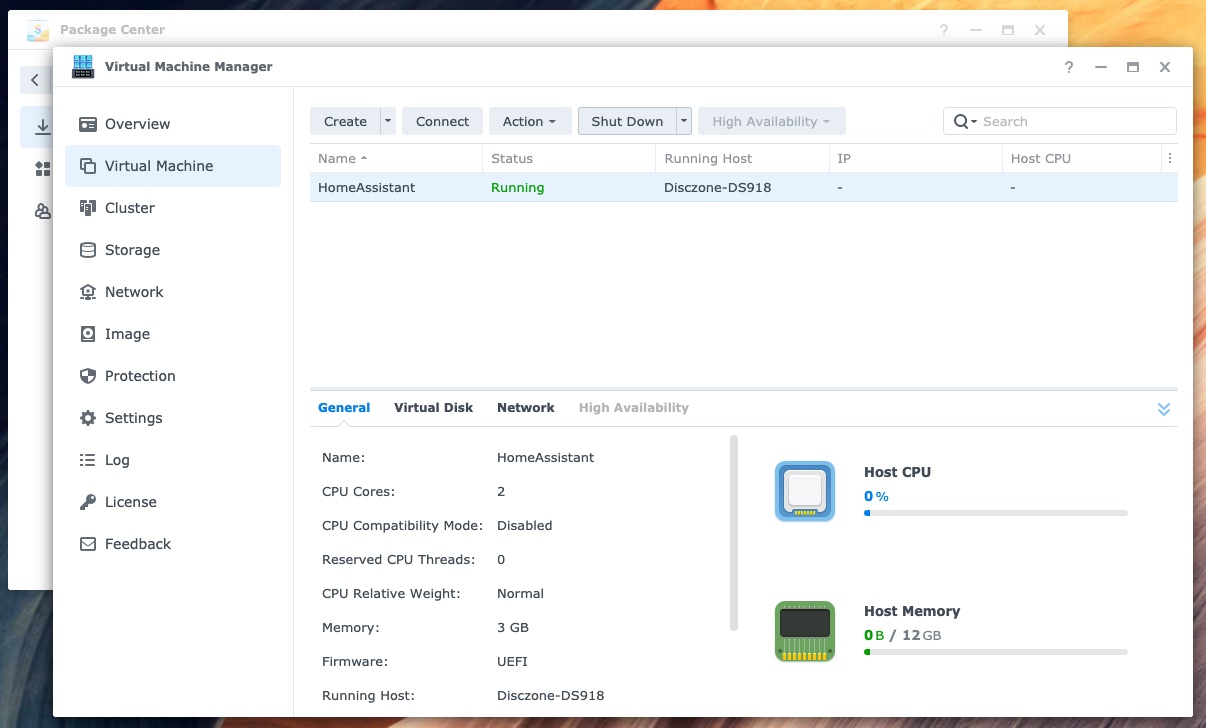Click the Host CPU chip icon
The width and height of the screenshot is (1206, 728).
805,491
